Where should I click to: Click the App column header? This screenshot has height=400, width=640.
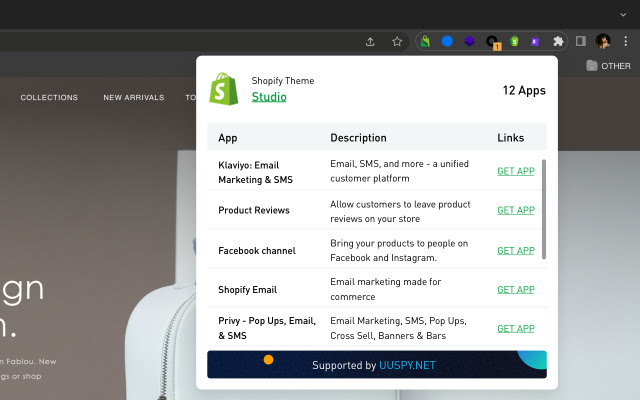coord(227,138)
